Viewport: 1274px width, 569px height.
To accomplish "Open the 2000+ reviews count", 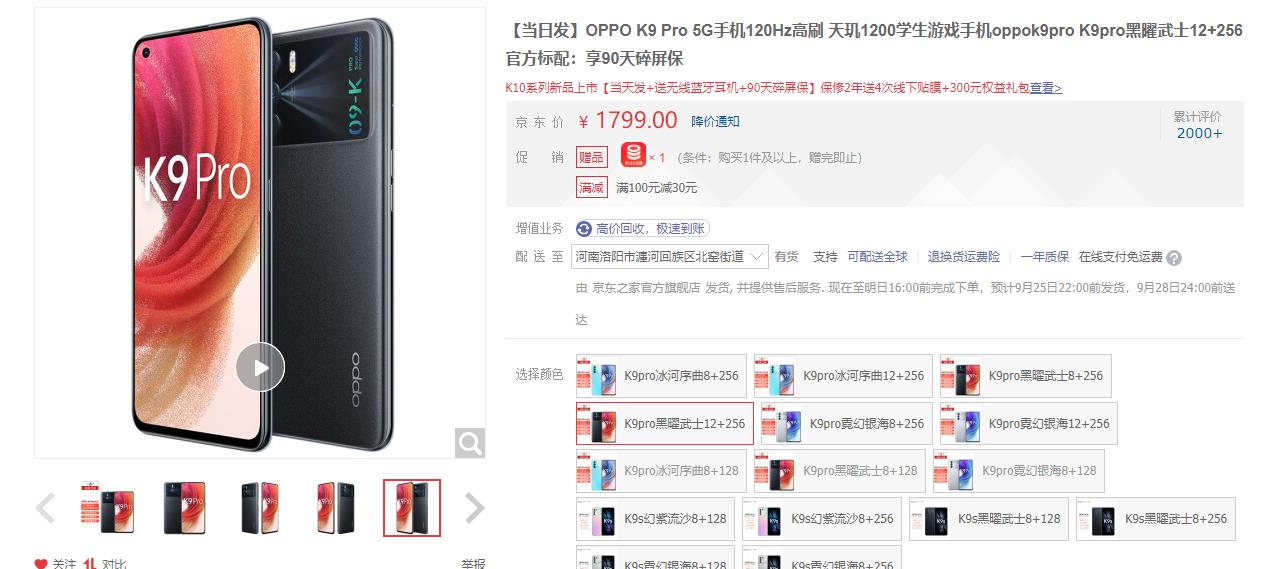I will pyautogui.click(x=1199, y=133).
